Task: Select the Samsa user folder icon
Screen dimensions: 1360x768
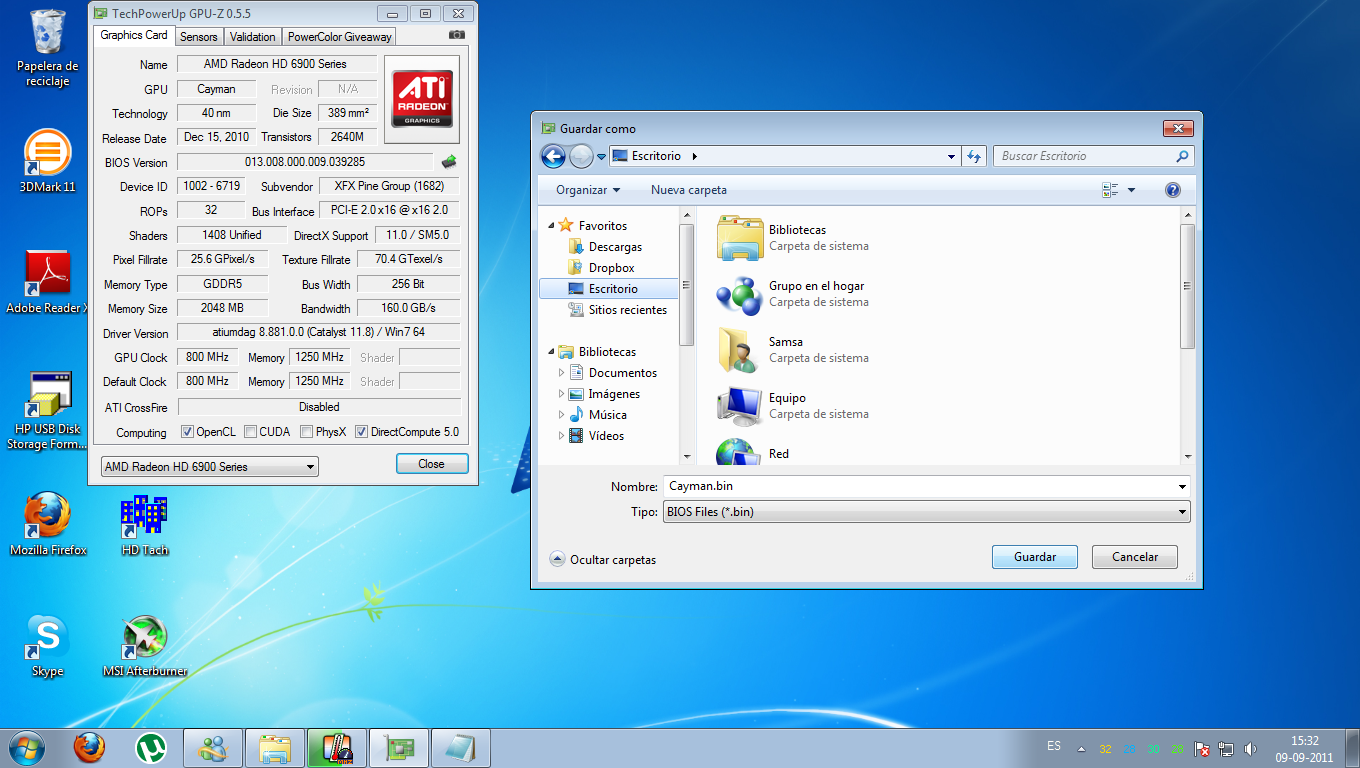Action: click(x=740, y=350)
